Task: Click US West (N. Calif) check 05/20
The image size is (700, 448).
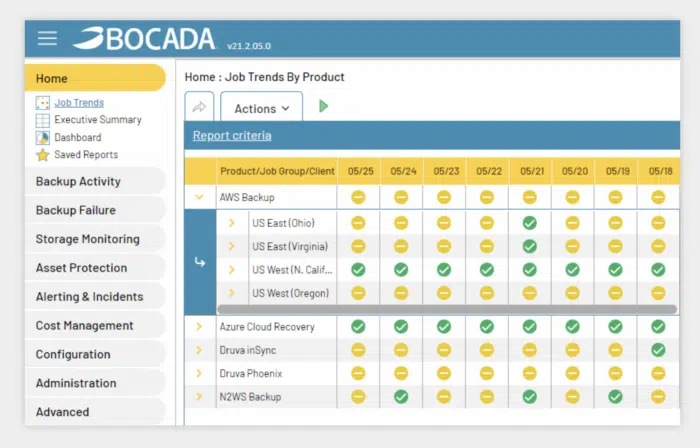Action: click(572, 270)
